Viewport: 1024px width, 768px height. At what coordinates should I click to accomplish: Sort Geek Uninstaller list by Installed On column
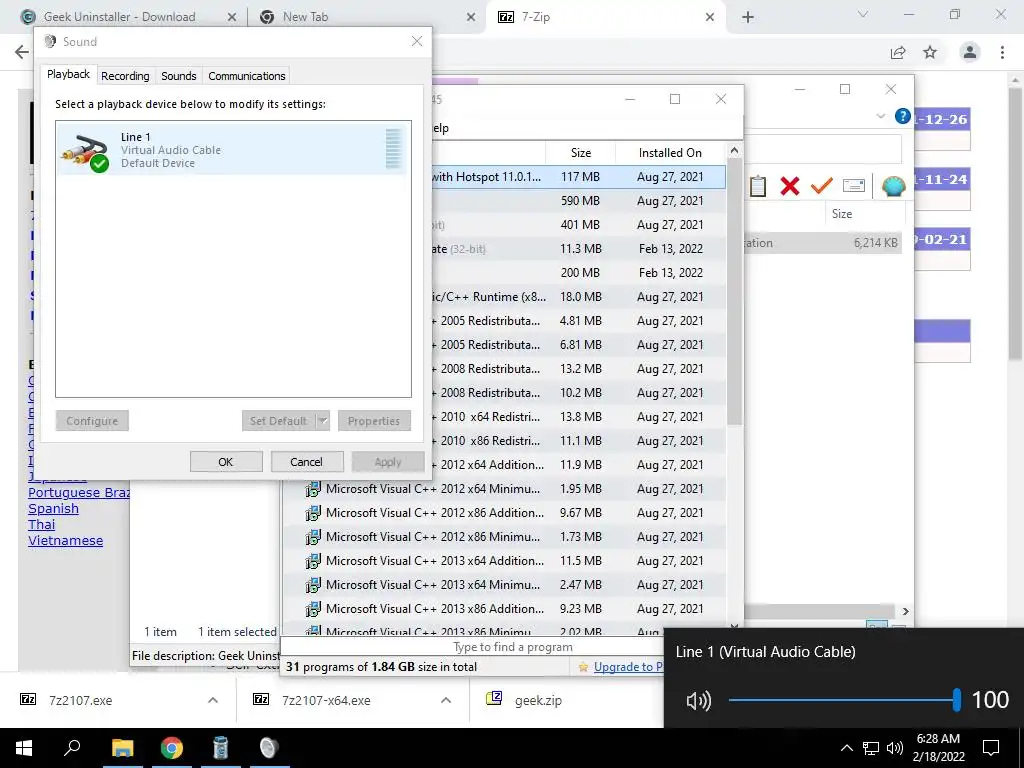point(670,153)
